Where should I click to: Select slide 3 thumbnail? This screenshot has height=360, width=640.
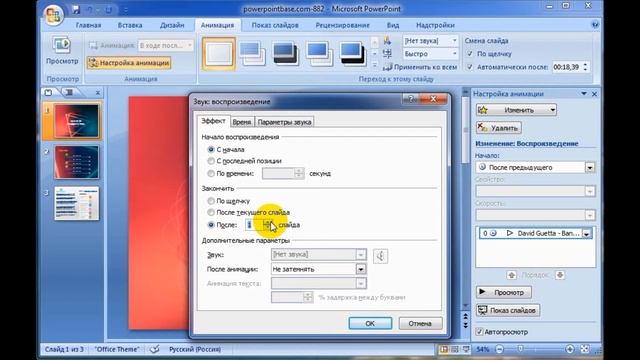[x=76, y=203]
